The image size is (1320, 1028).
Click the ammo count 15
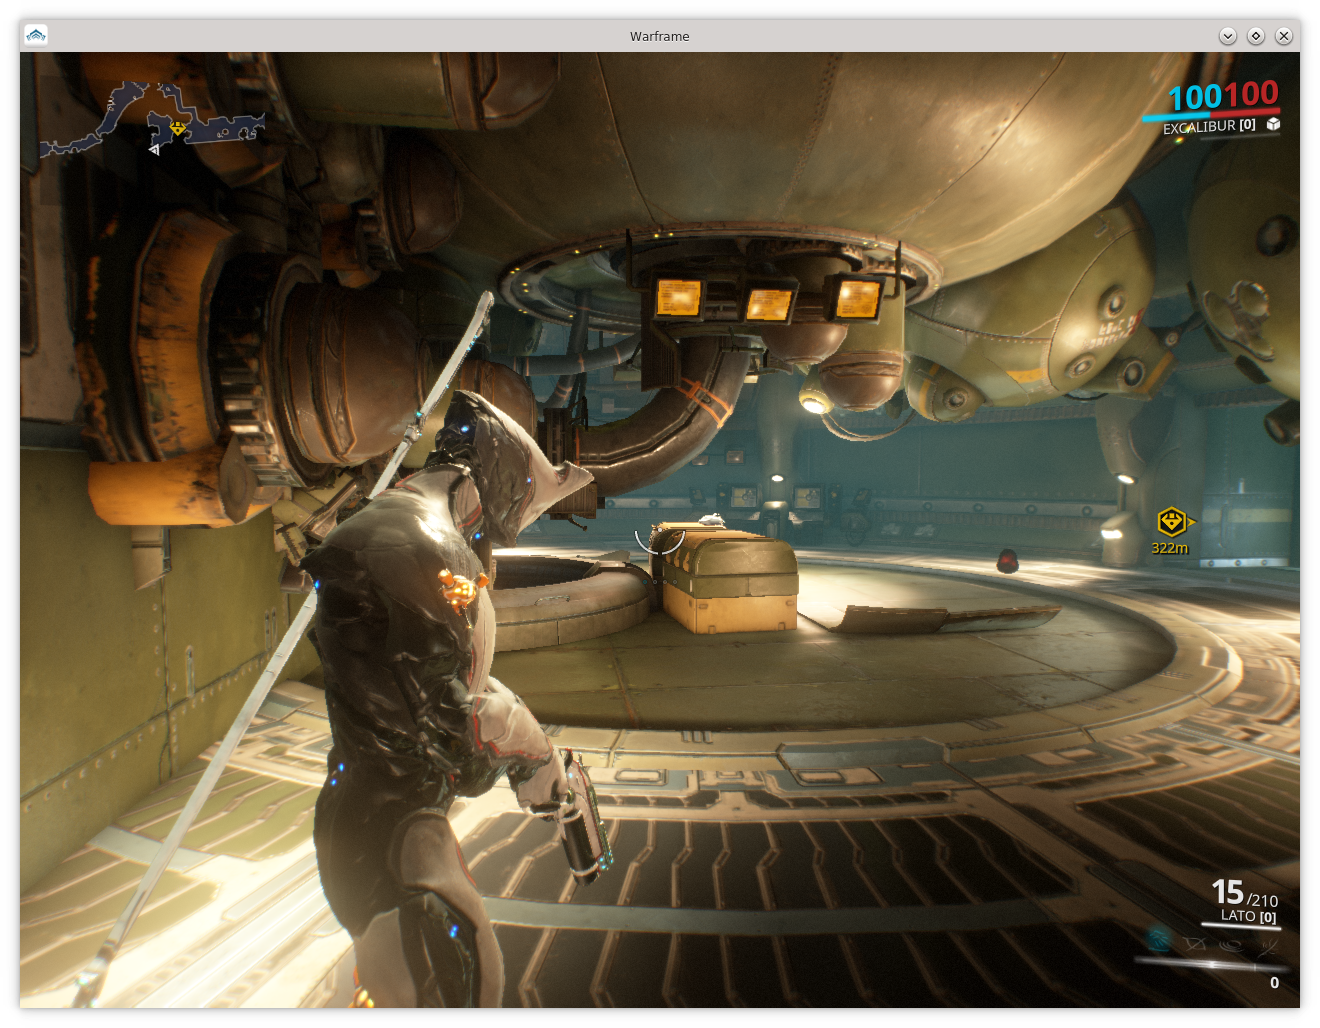pyautogui.click(x=1227, y=892)
